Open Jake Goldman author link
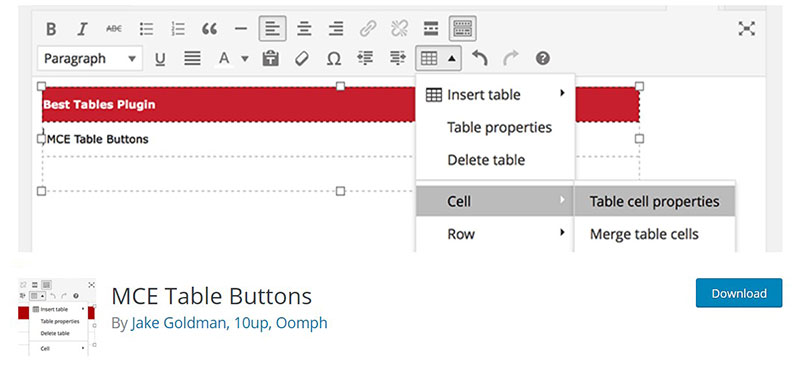Viewport: 800px width, 377px height. tap(178, 323)
